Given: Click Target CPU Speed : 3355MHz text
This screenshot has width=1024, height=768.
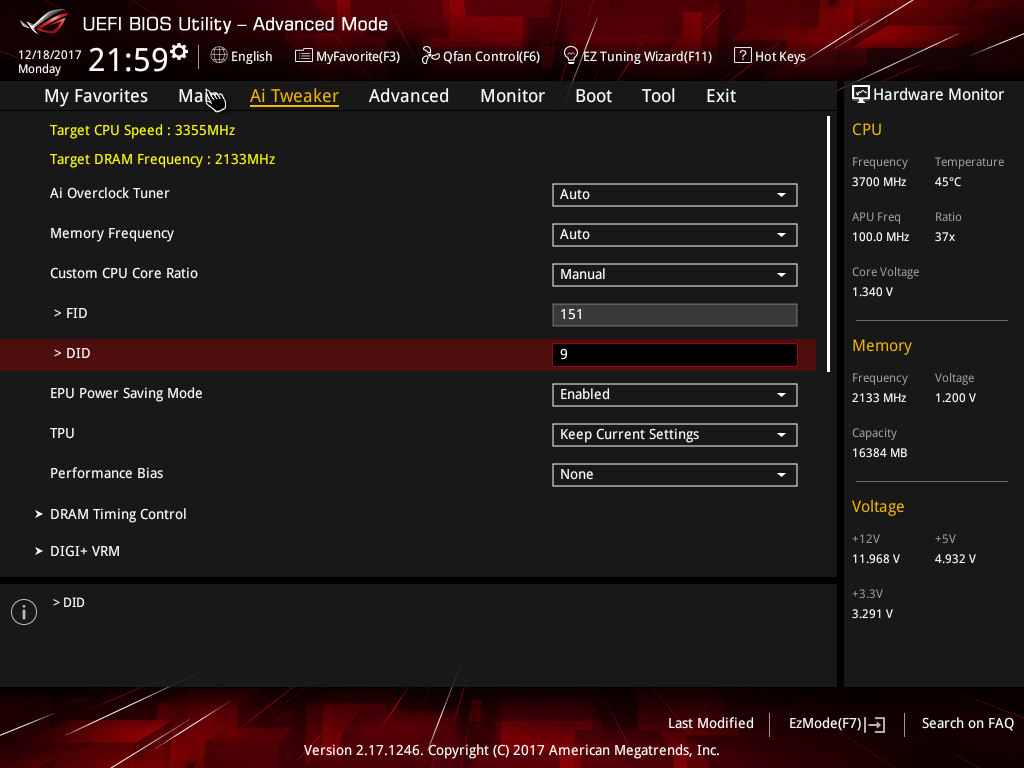Looking at the screenshot, I should pyautogui.click(x=142, y=130).
